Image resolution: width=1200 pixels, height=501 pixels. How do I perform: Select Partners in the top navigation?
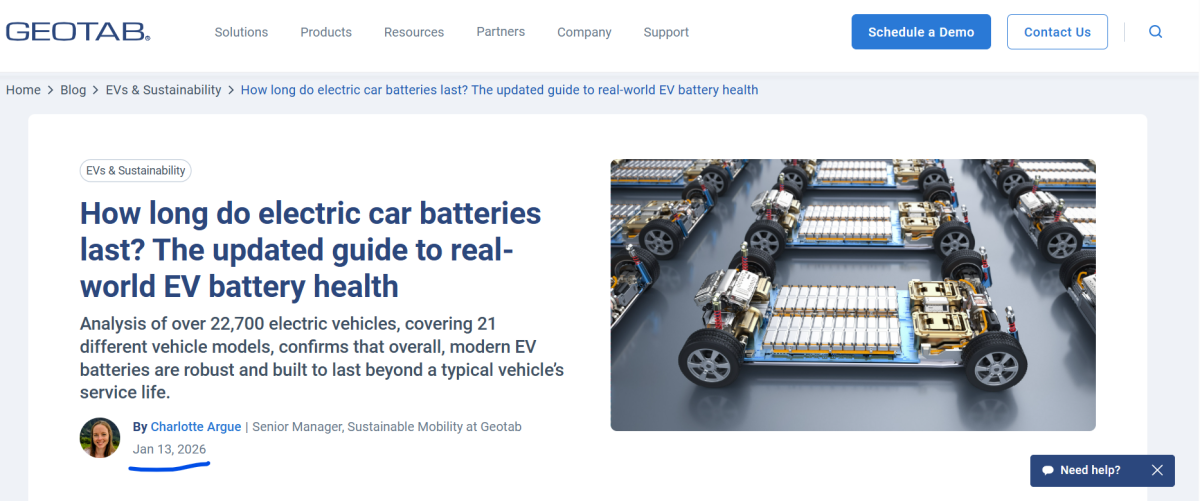coord(500,32)
